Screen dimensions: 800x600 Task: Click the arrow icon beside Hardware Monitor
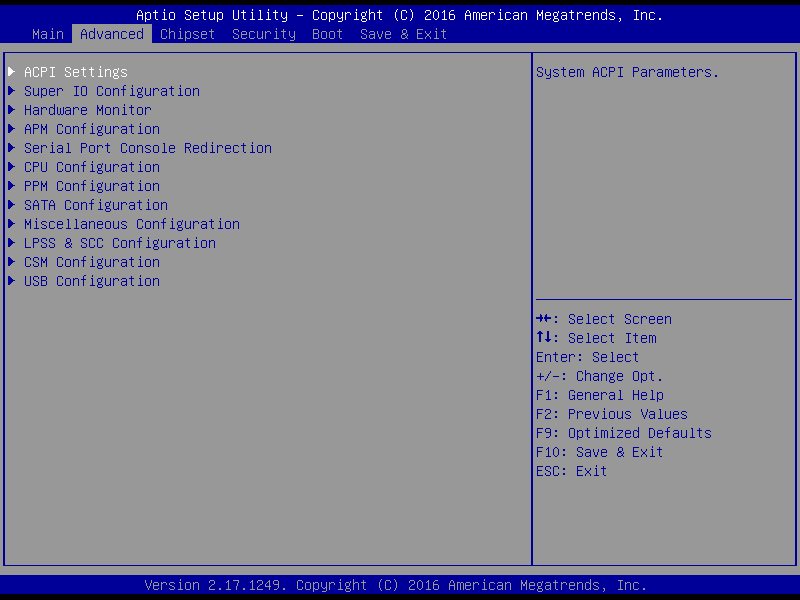tap(12, 110)
